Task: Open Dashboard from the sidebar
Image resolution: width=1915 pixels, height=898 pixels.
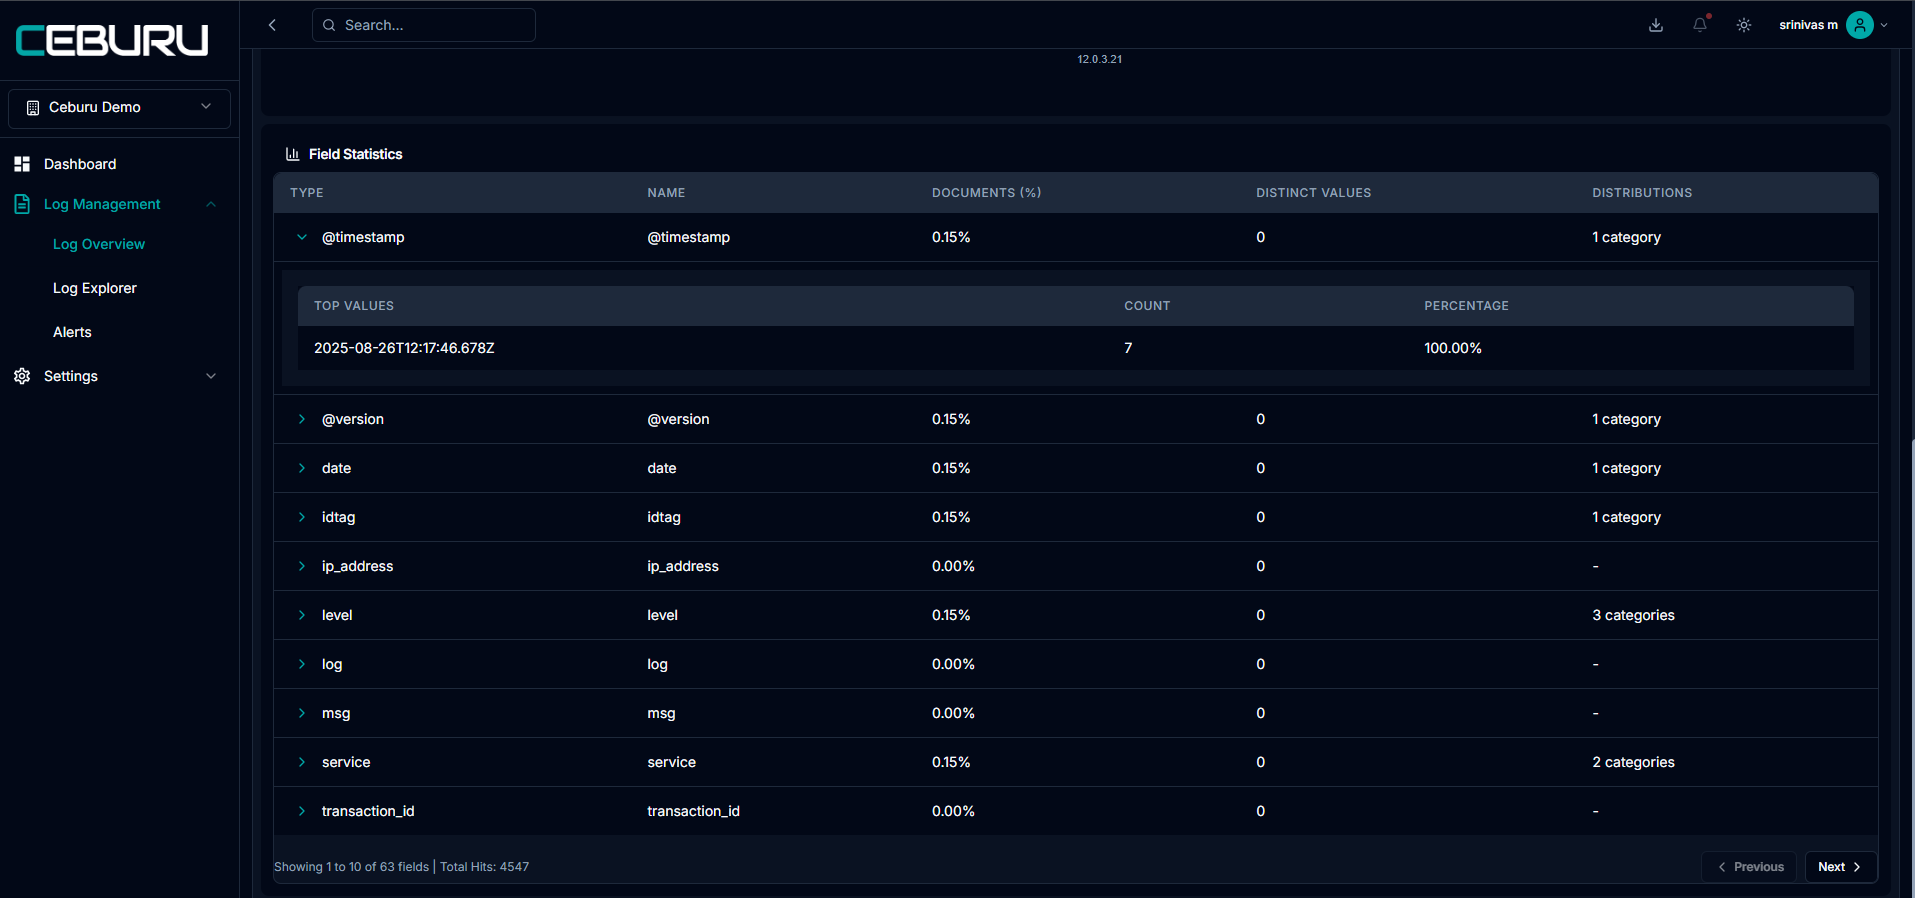Action: pos(80,164)
